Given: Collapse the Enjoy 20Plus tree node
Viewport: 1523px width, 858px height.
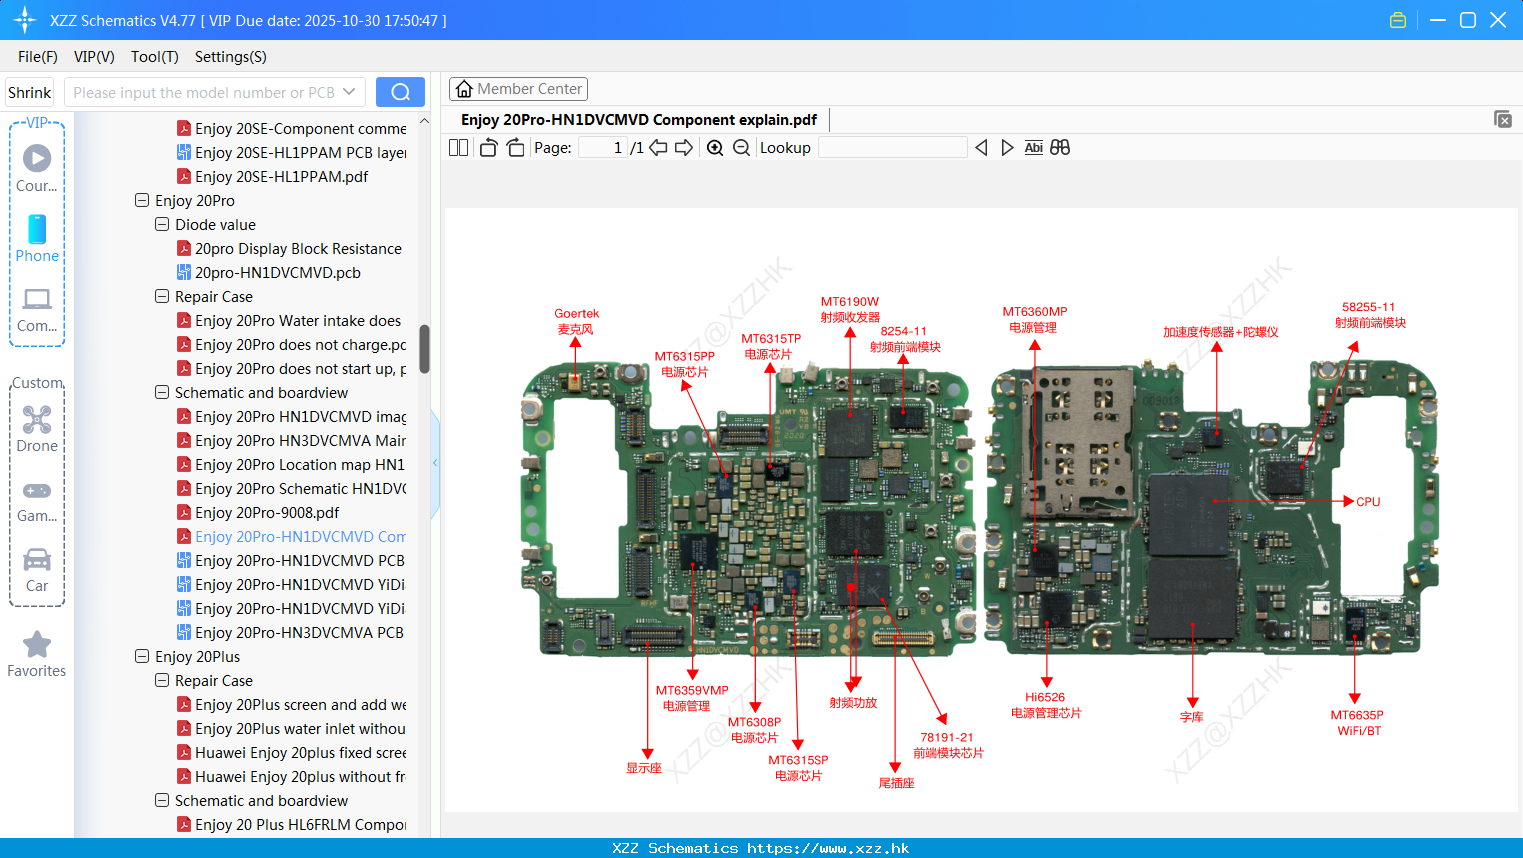Looking at the screenshot, I should tap(142, 656).
